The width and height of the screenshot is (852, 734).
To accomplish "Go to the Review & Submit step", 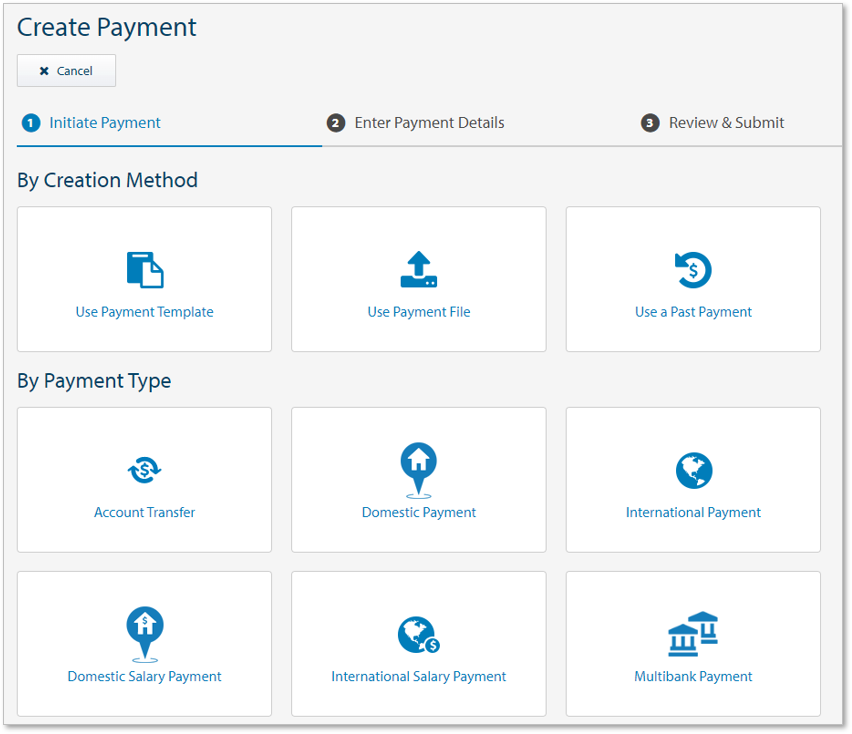I will tap(726, 122).
